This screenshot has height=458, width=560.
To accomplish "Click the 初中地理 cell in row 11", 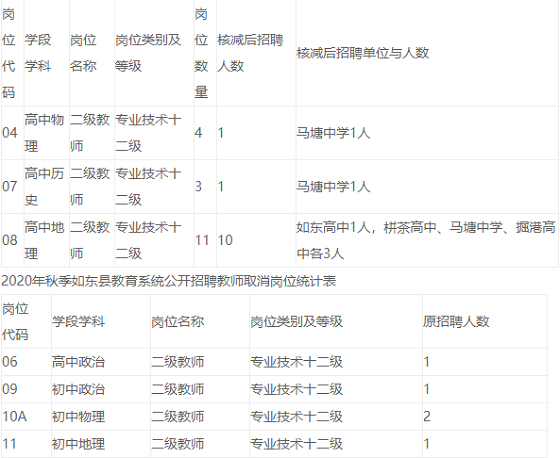I will tap(101, 444).
